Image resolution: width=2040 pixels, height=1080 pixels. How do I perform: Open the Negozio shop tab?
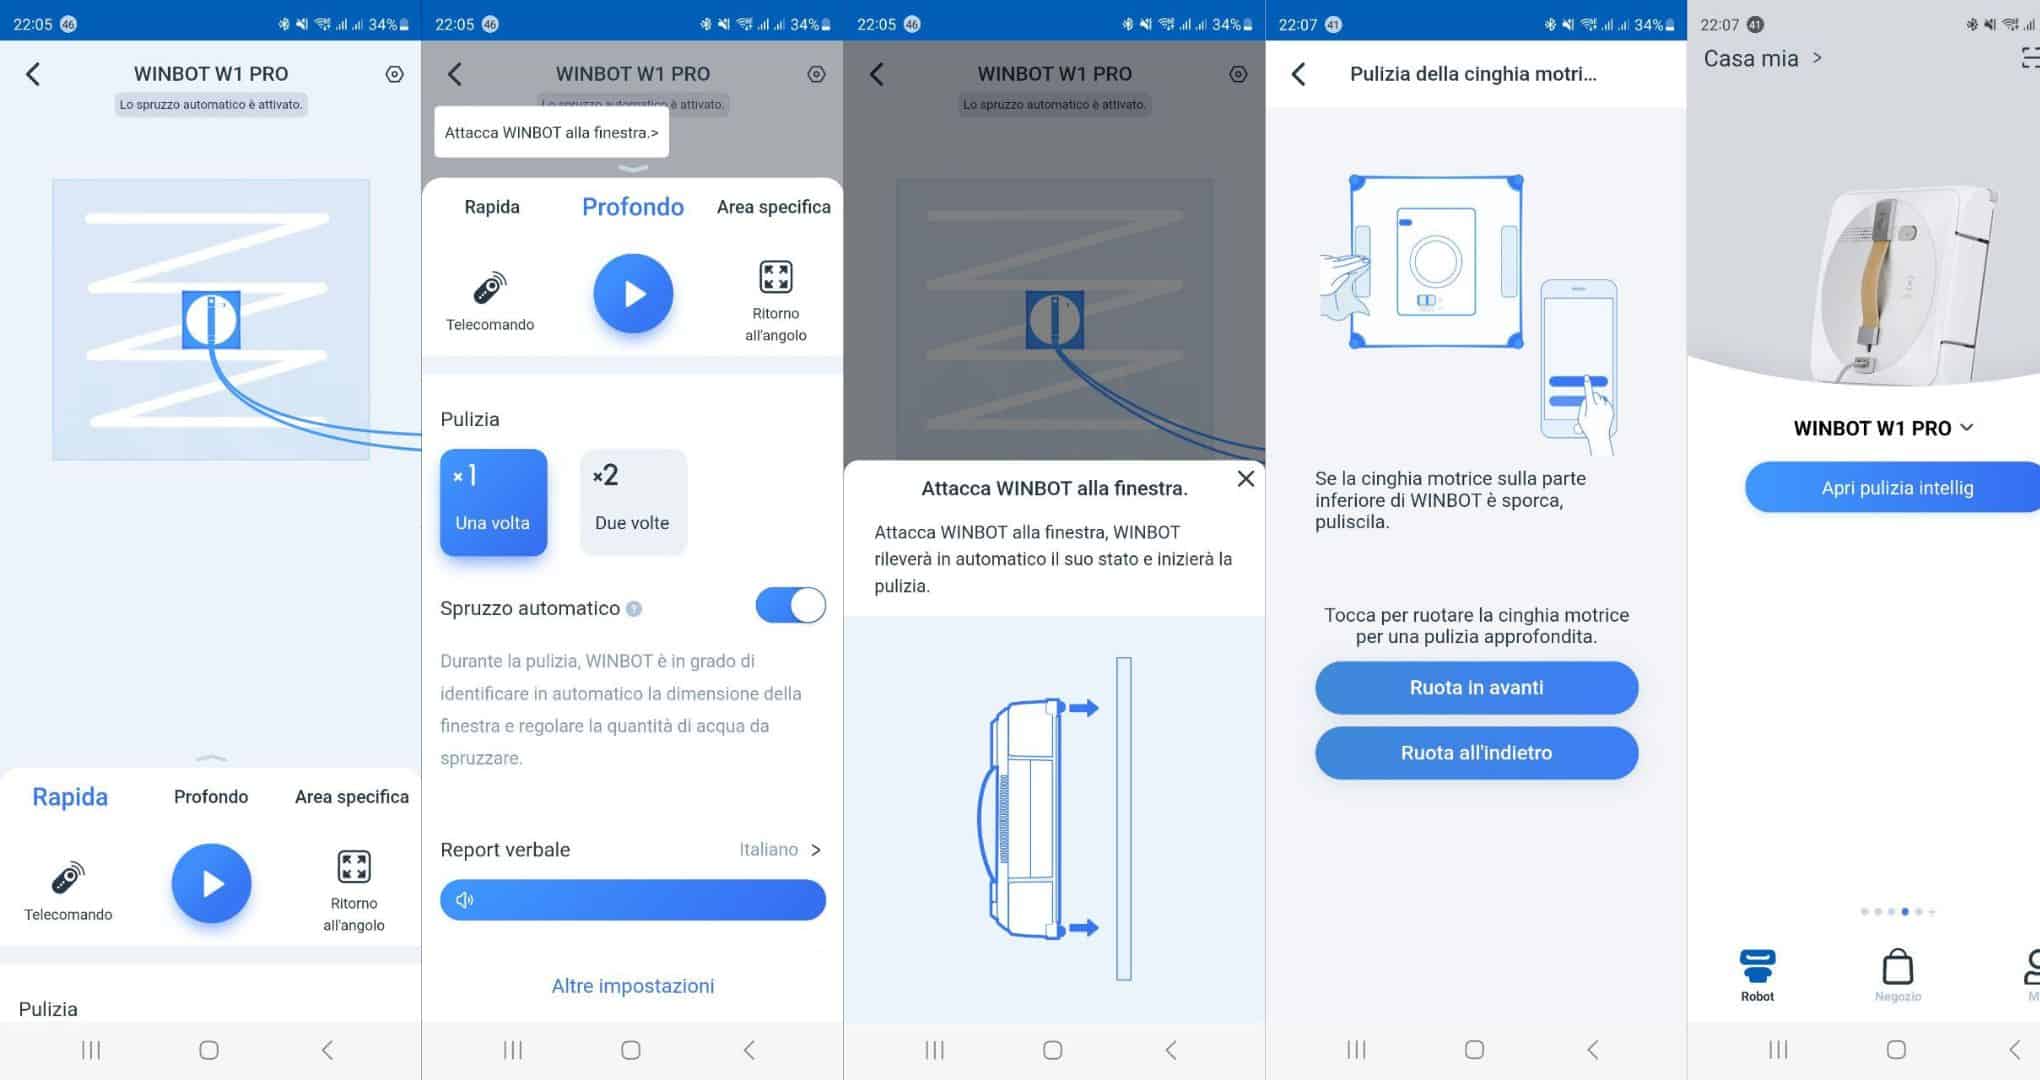[x=1898, y=975]
